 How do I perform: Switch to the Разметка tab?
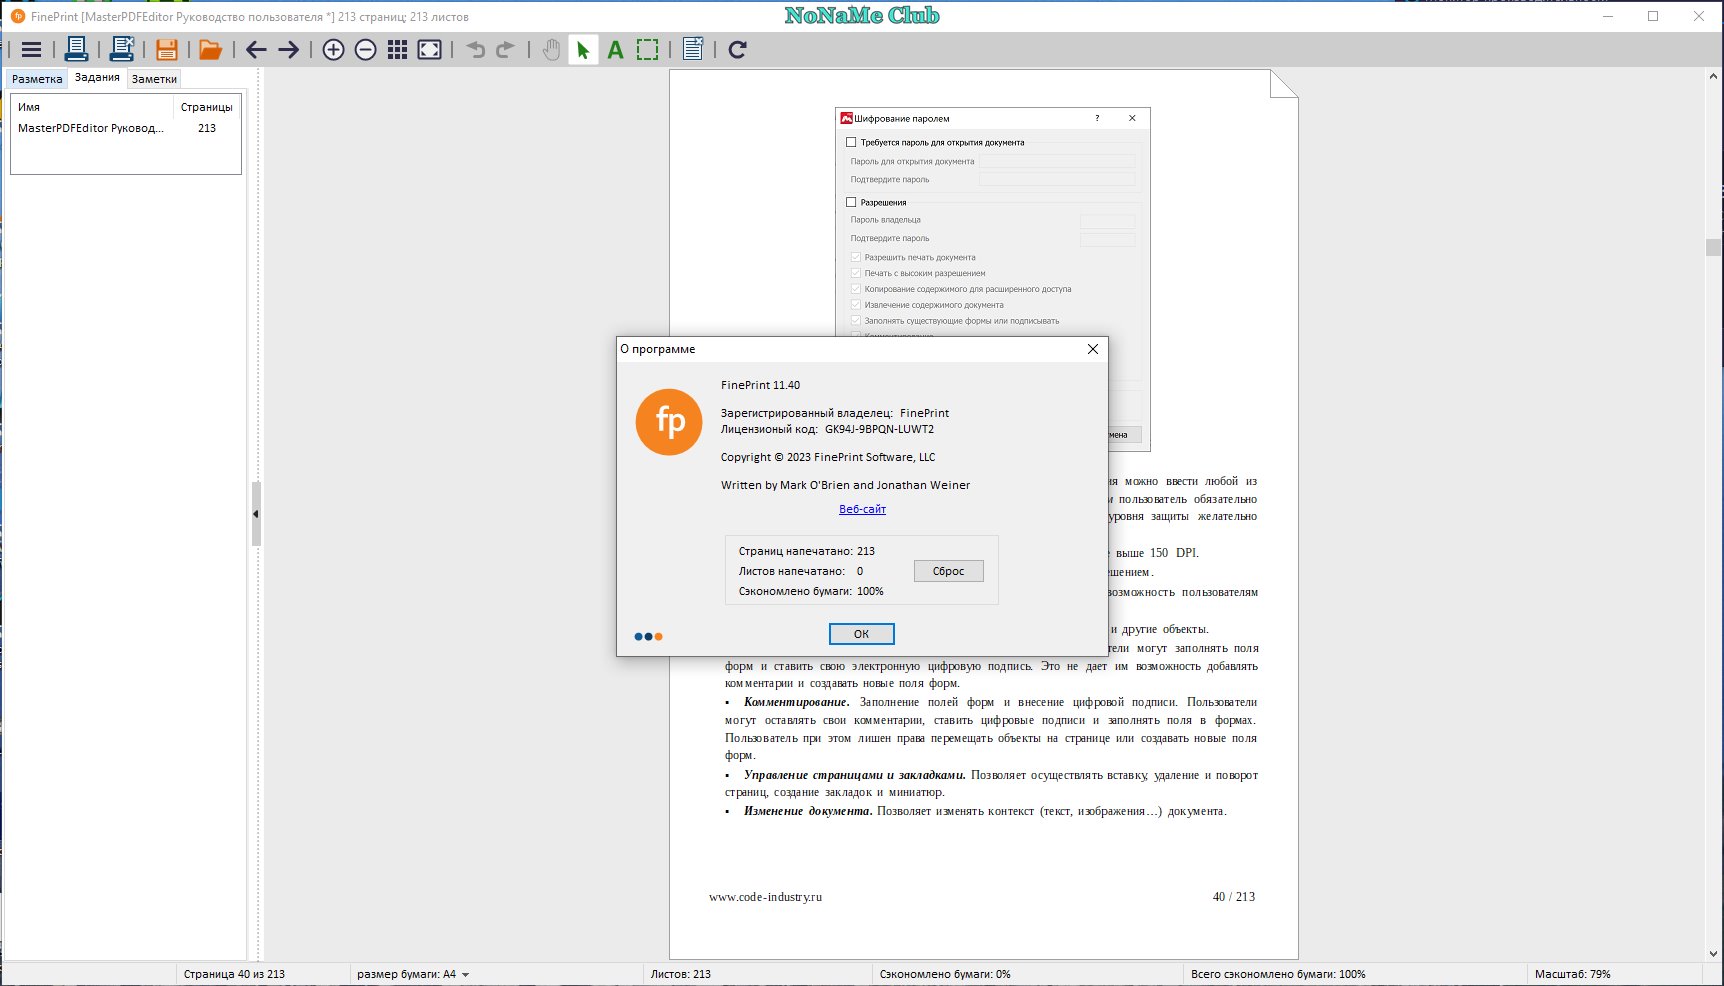click(37, 79)
